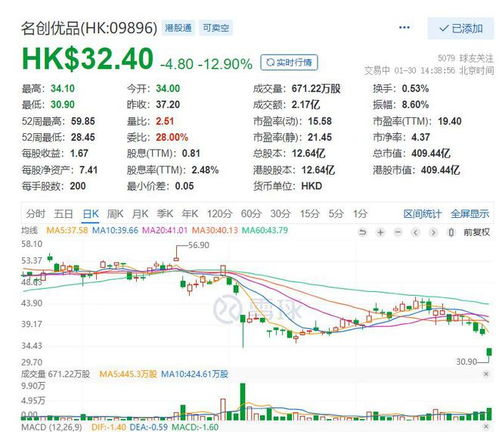Click the volume MA10:424.61万股 label
Screen dimensions: 499x432
point(195,374)
